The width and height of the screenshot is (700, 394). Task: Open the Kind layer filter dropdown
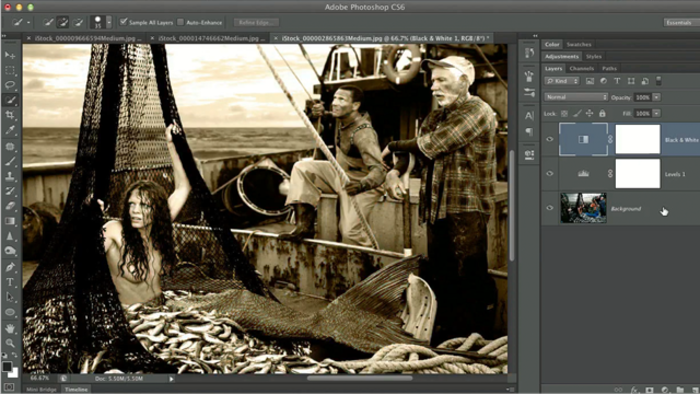[x=562, y=81]
